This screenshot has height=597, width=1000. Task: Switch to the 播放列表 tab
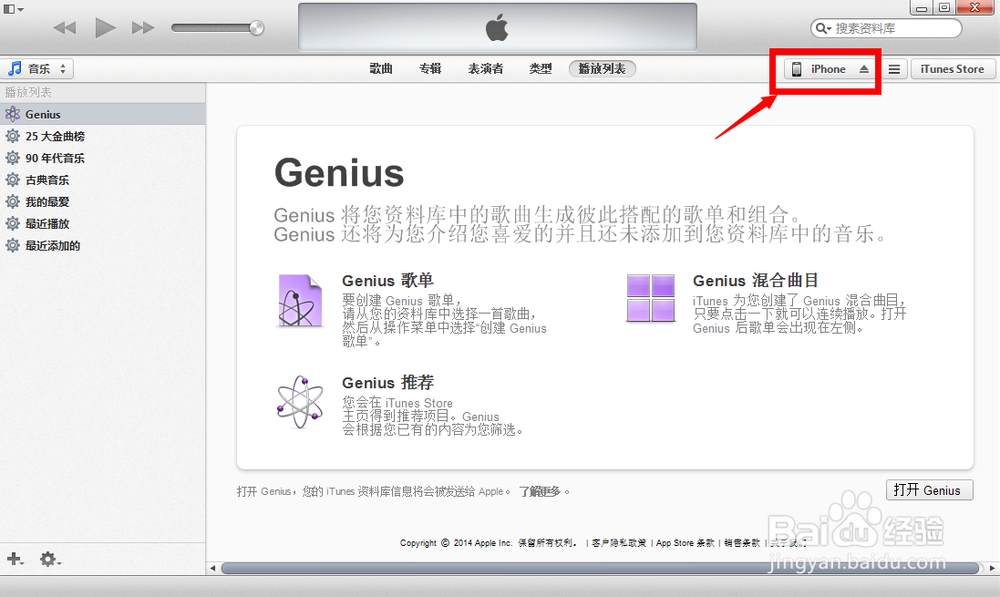602,69
